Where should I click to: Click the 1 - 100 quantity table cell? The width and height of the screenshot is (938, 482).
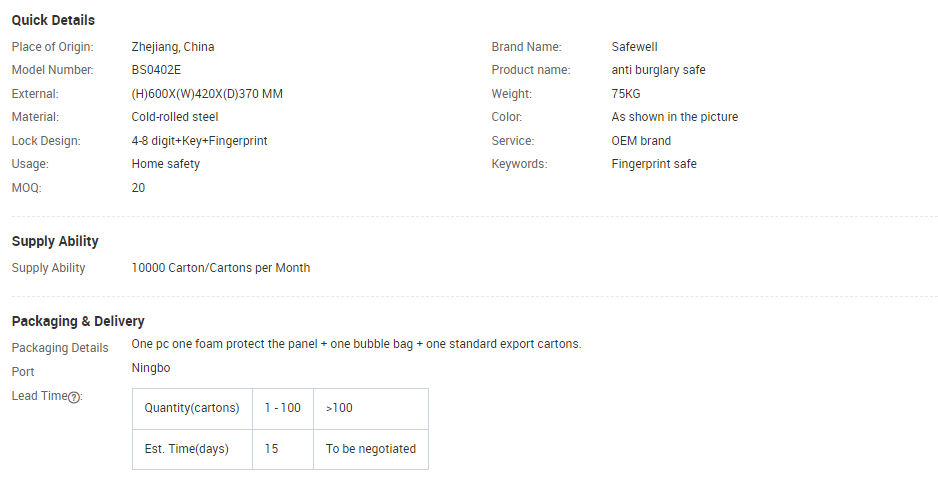coord(283,408)
